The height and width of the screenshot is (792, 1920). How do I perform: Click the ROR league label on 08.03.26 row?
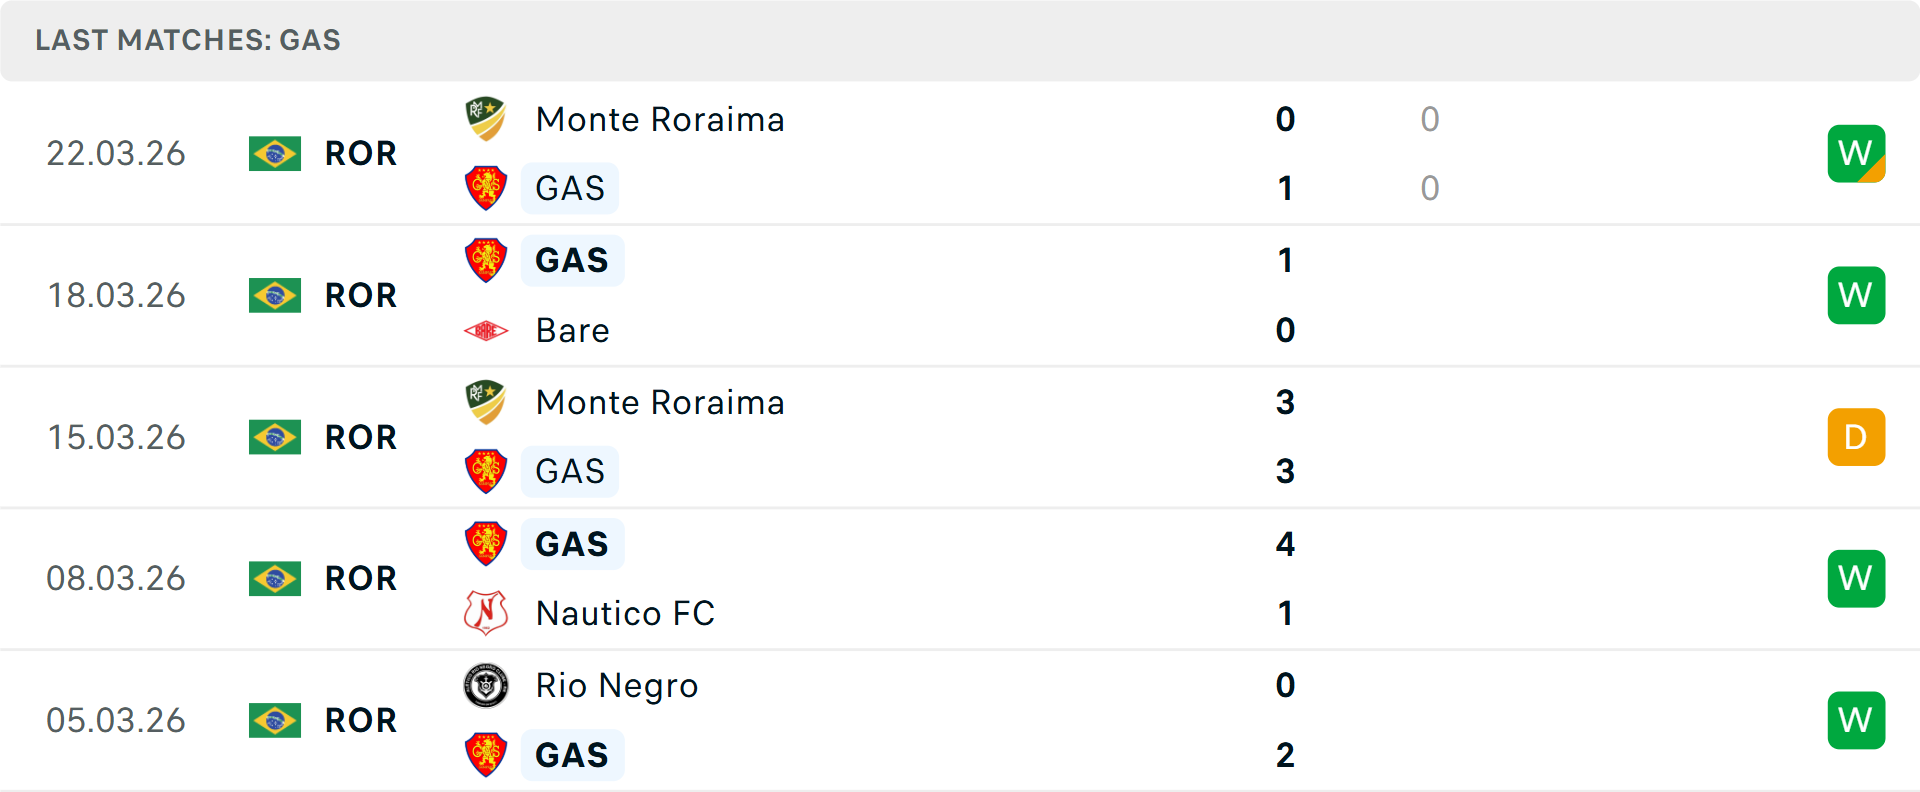361,578
